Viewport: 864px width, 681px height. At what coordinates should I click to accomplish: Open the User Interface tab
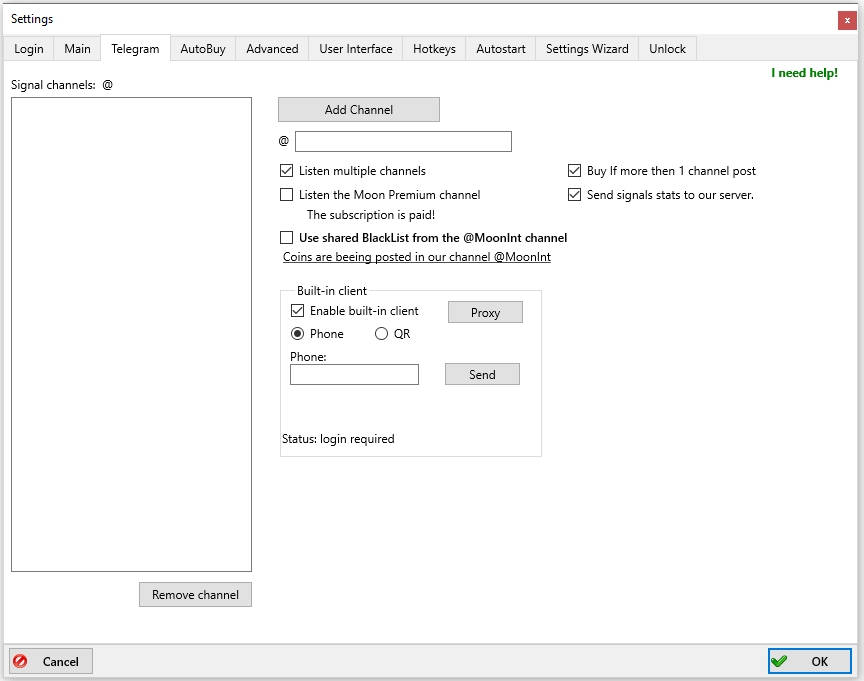point(355,49)
